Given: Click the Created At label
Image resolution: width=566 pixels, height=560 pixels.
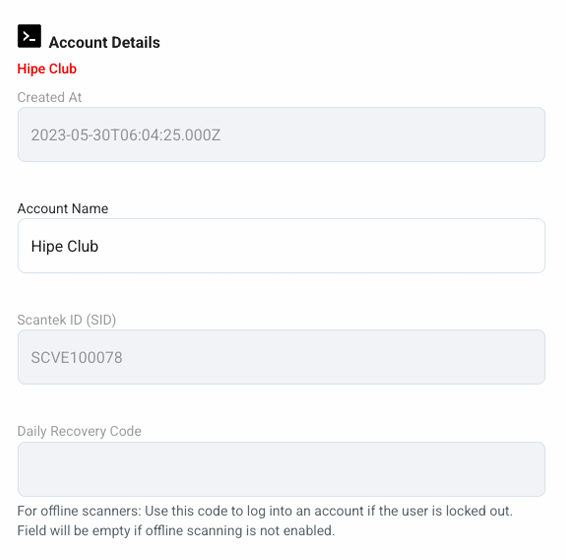Looking at the screenshot, I should pyautogui.click(x=49, y=97).
